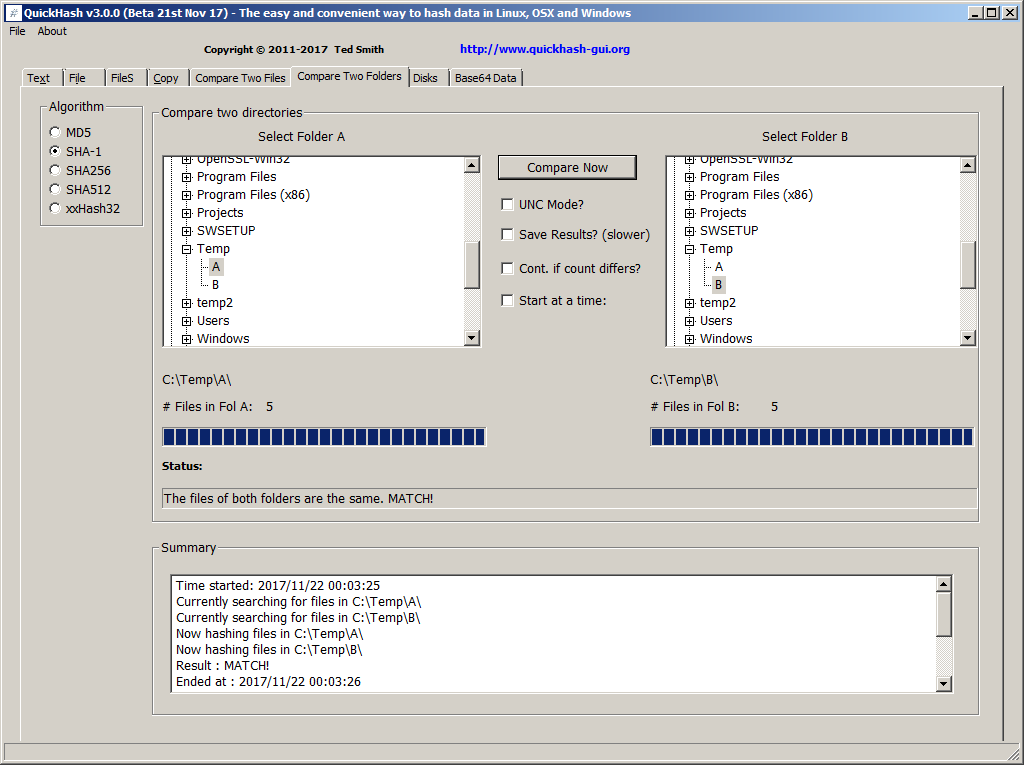
Task: Switch to the Copy tab
Action: (x=166, y=78)
